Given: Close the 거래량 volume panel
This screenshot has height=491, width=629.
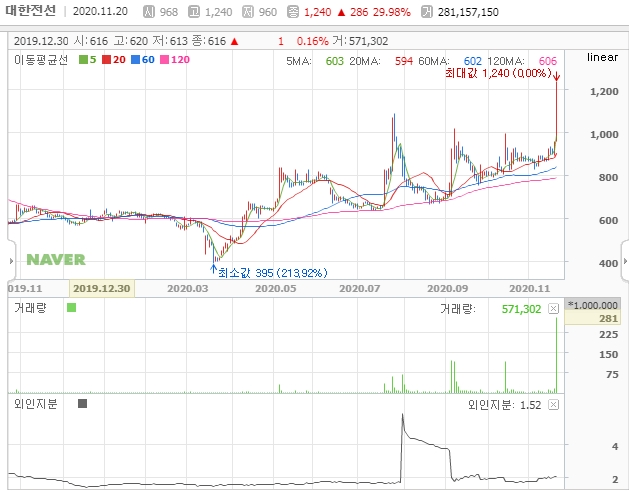Looking at the screenshot, I should tap(554, 308).
